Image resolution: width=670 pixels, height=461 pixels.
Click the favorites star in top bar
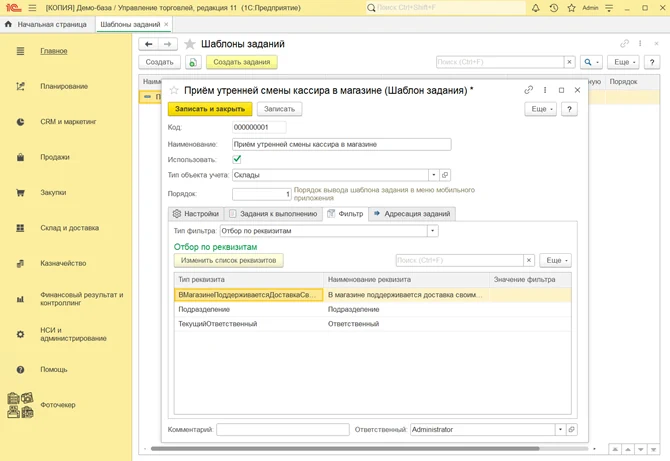tap(571, 8)
